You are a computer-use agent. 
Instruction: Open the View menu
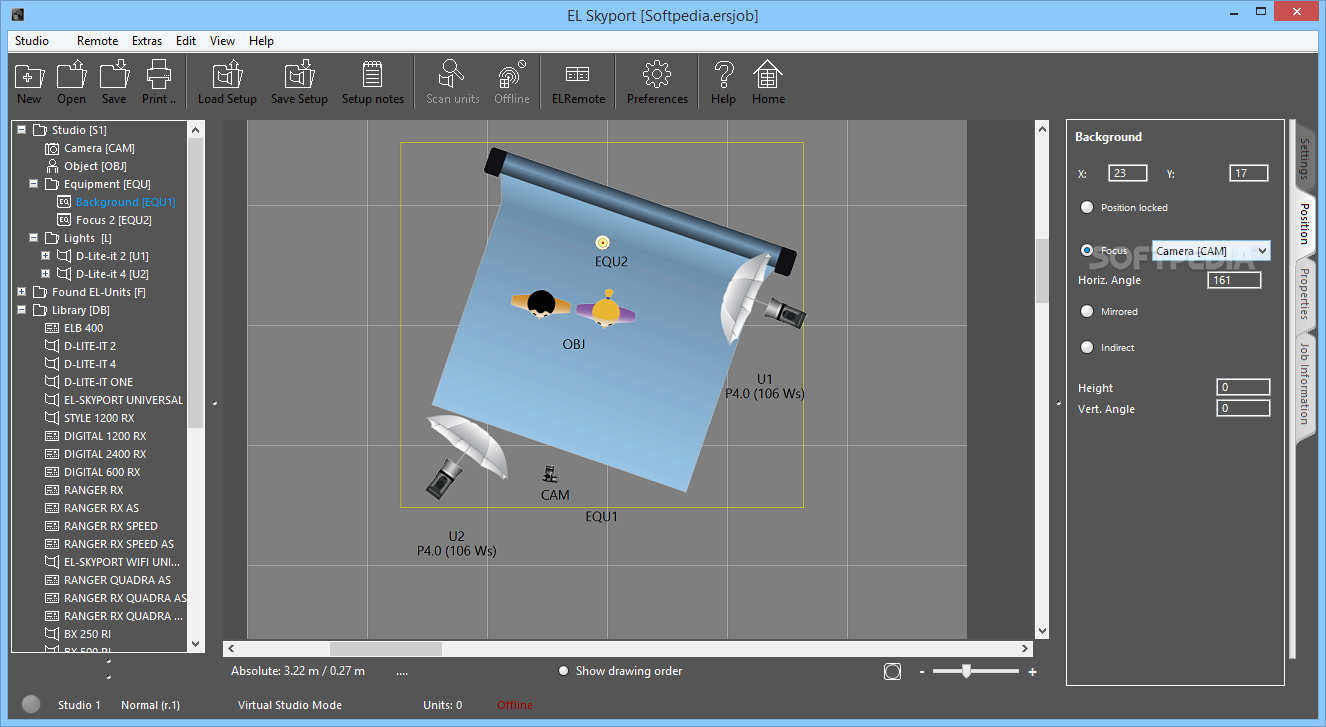(222, 41)
